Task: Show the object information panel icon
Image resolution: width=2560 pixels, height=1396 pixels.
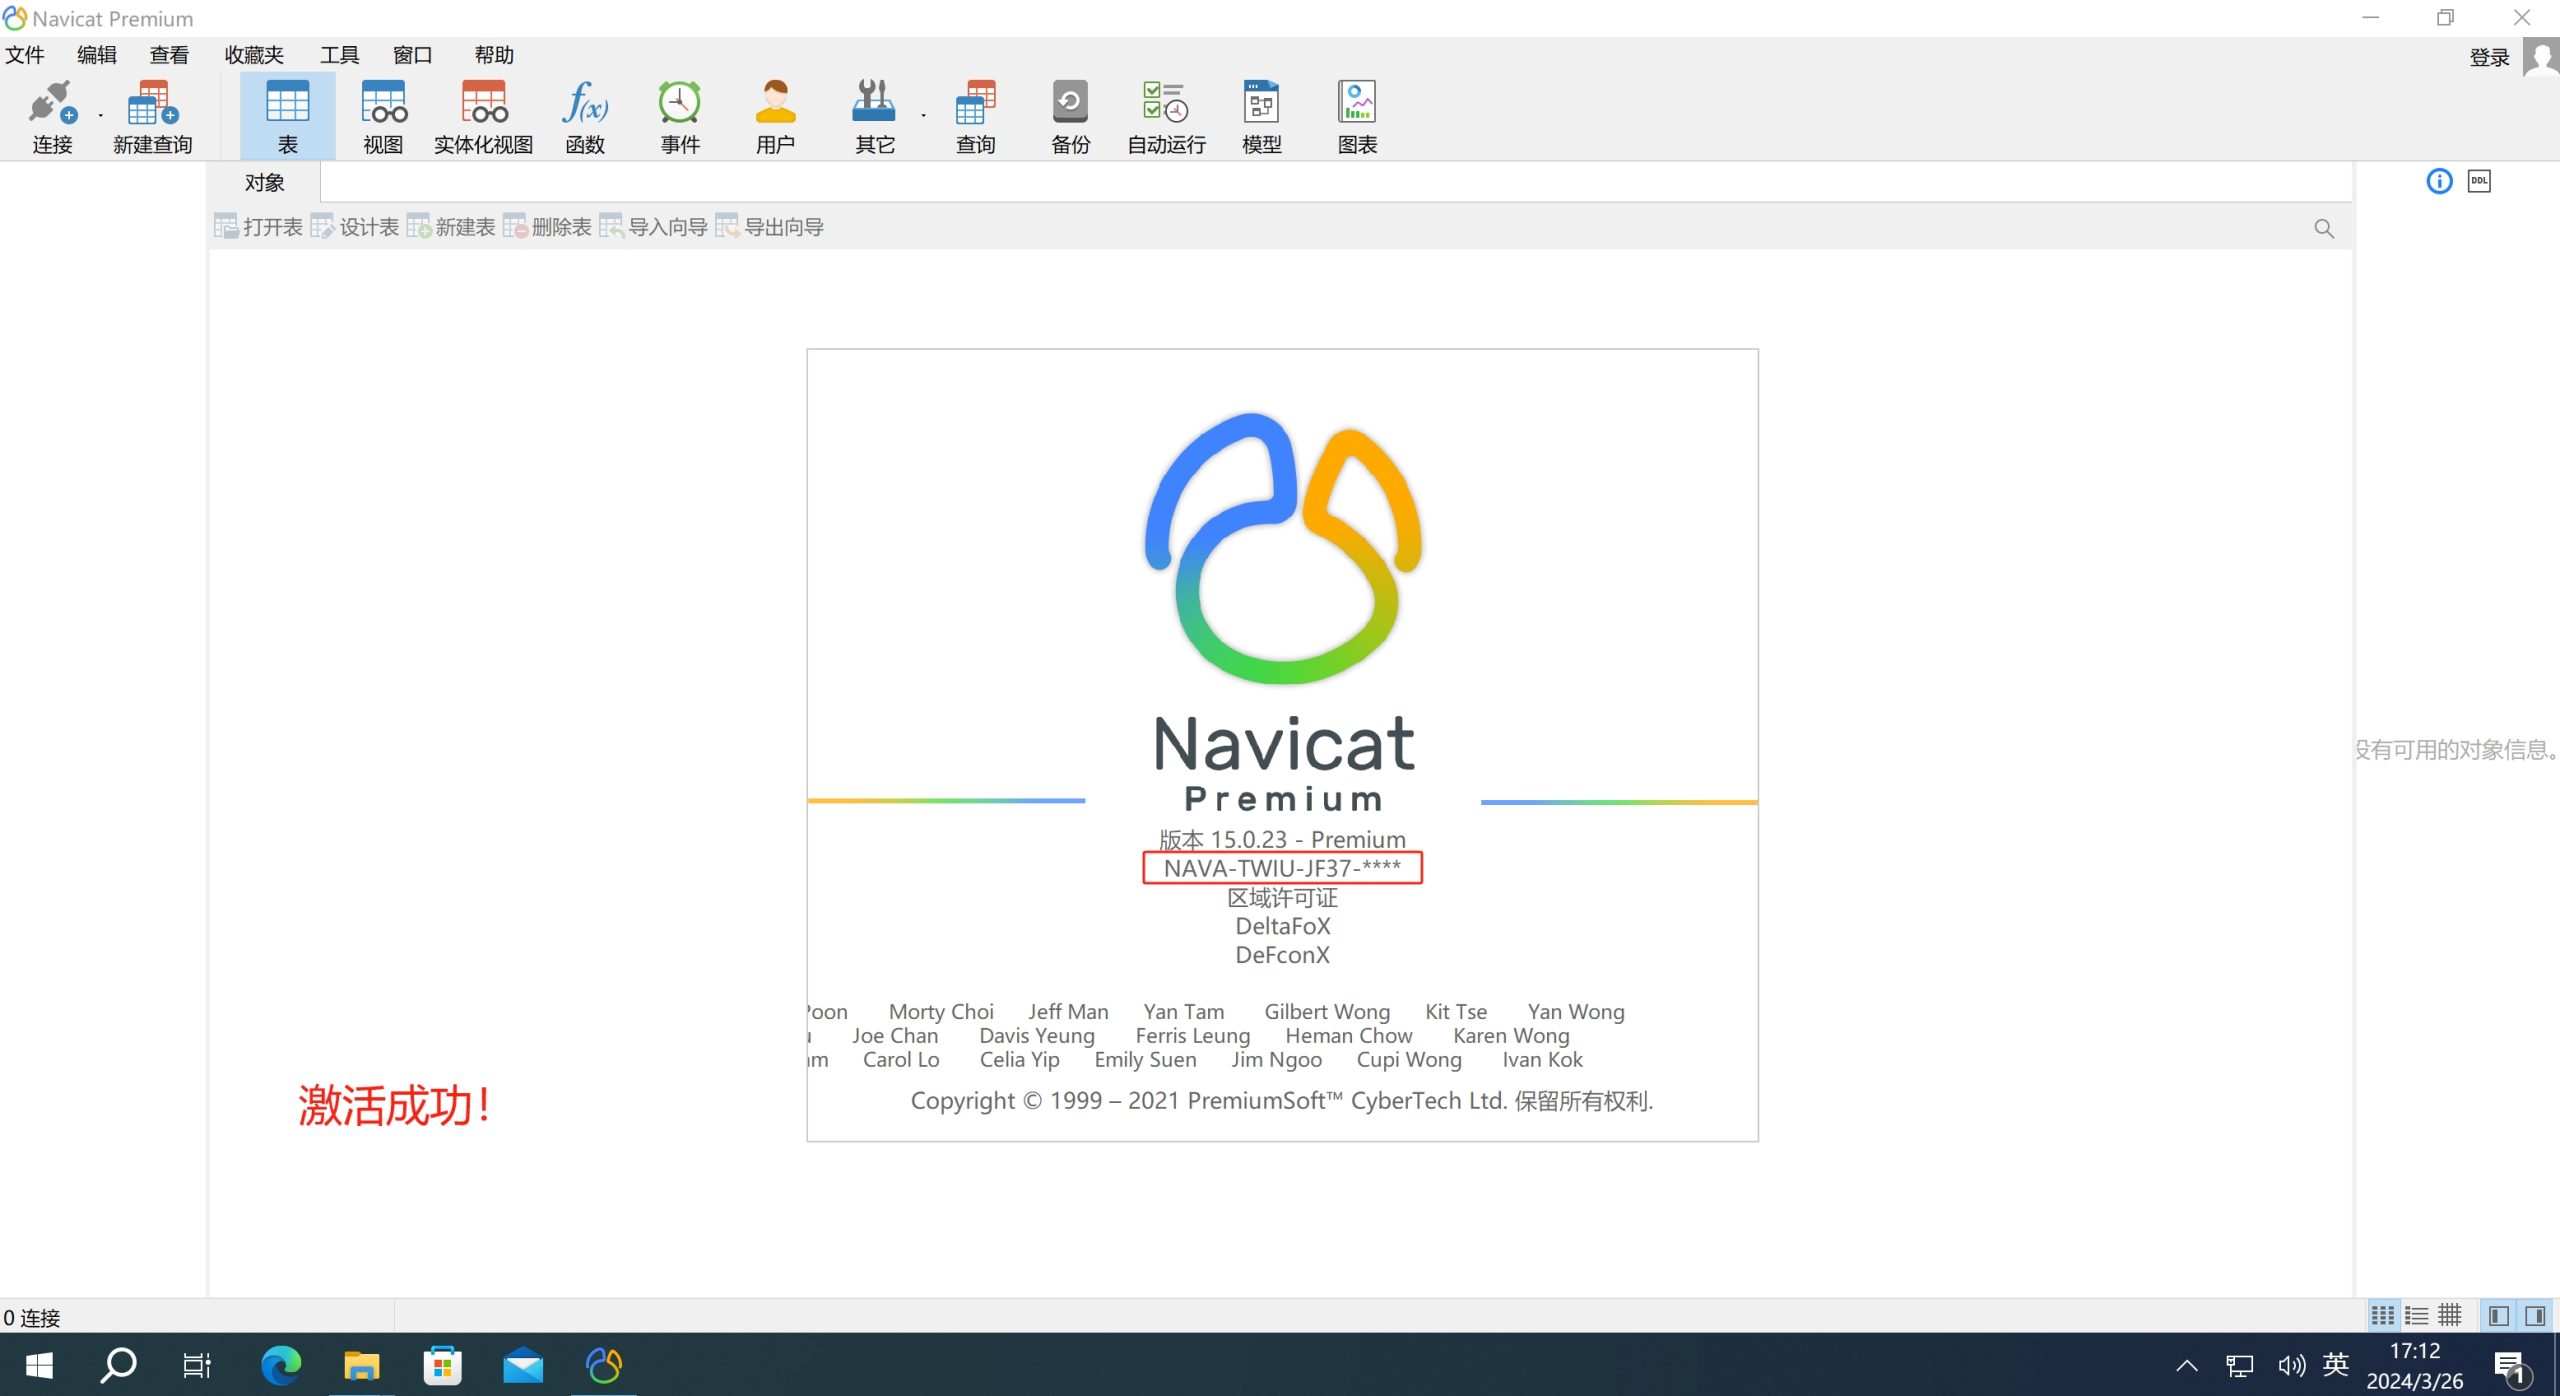Action: (x=2439, y=181)
